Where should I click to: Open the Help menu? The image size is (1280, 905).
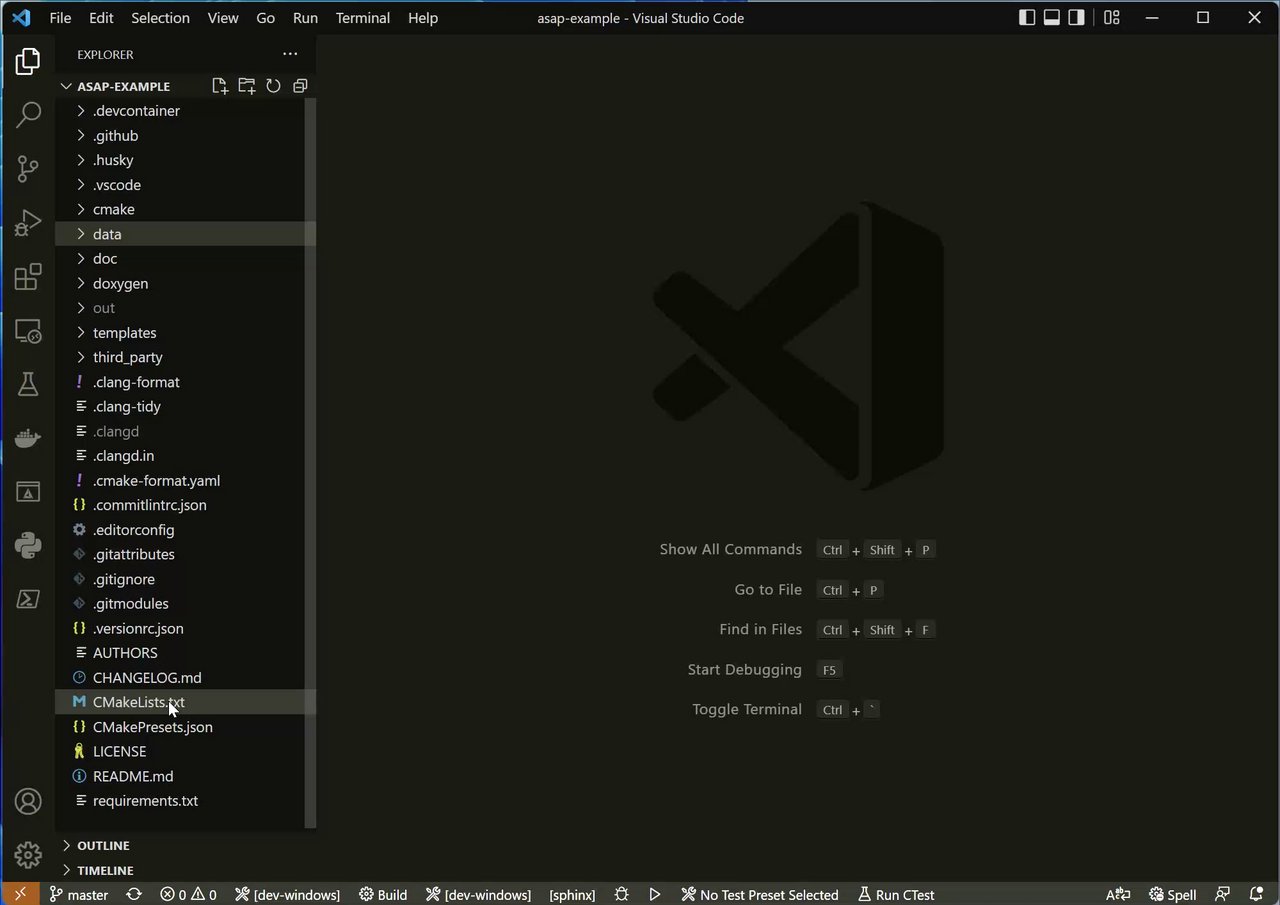coord(423,18)
